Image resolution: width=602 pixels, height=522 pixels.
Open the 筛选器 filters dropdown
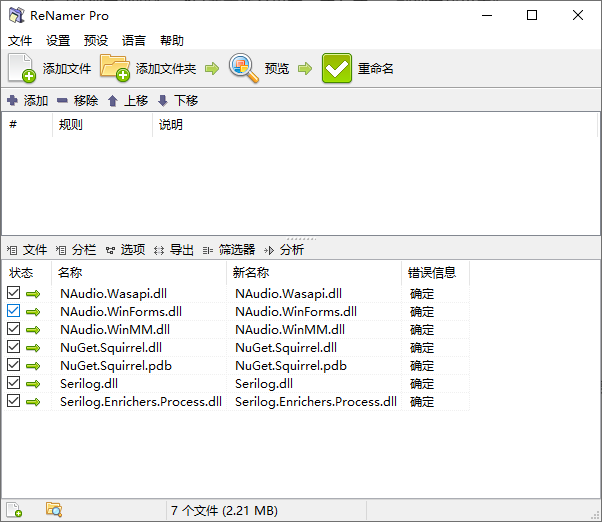(229, 250)
